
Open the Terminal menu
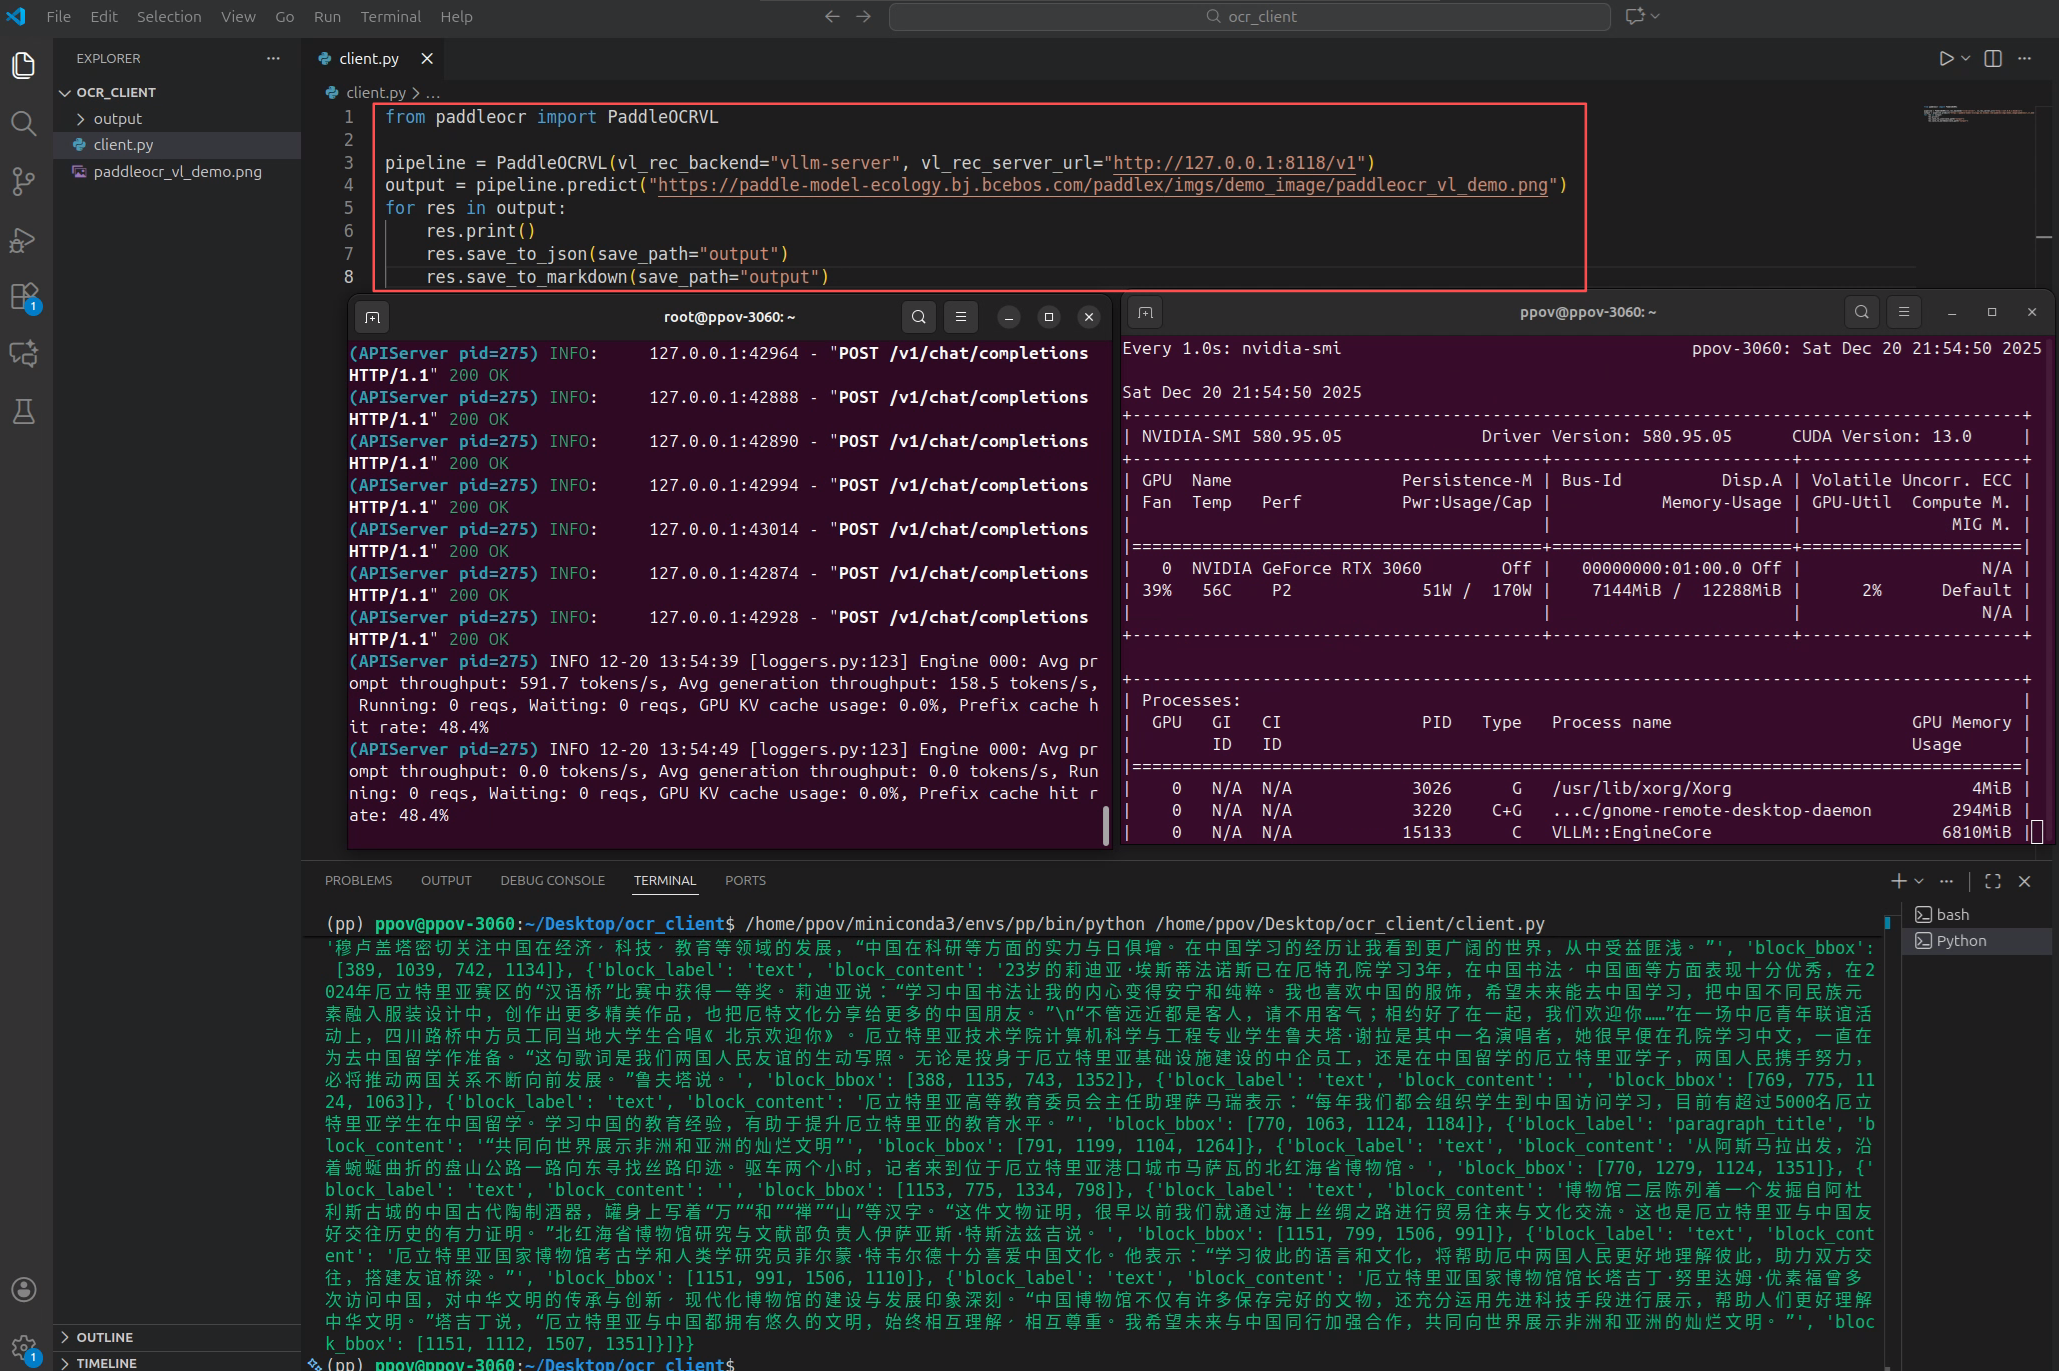(390, 17)
